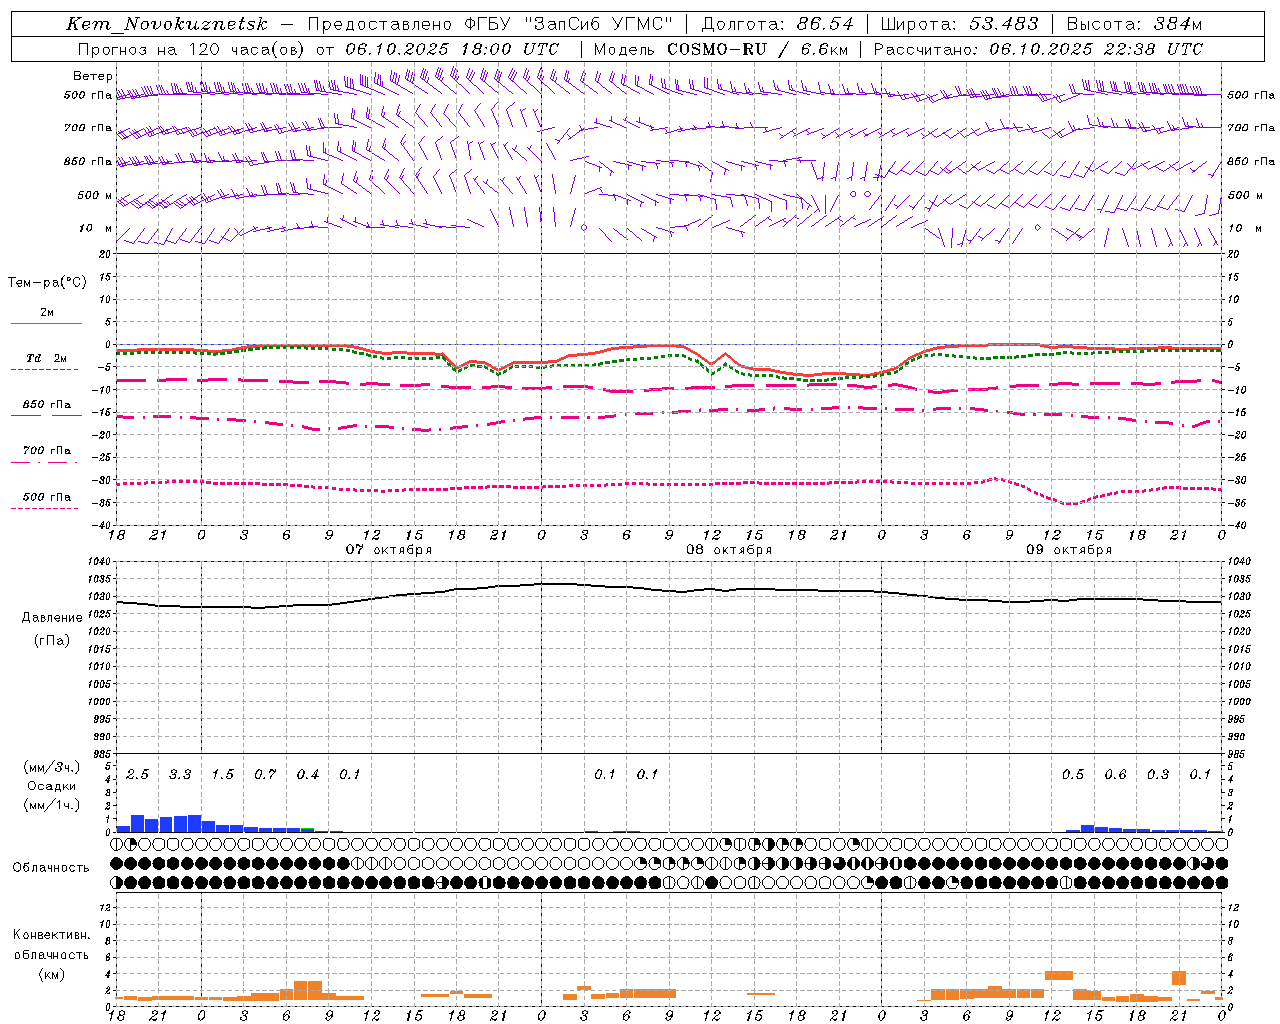Click the 700 гПа temperature legend entry
This screenshot has height=1024, width=1280.
(46, 451)
